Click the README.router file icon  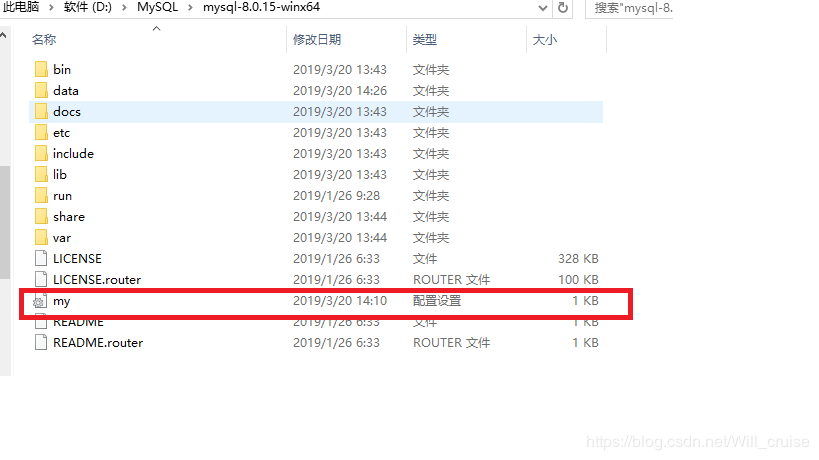41,343
